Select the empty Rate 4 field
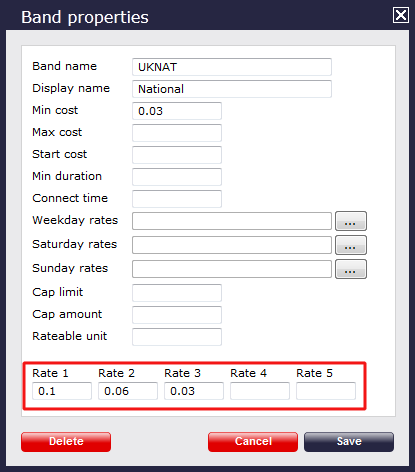Screen dimensions: 415x472 (x=260, y=391)
